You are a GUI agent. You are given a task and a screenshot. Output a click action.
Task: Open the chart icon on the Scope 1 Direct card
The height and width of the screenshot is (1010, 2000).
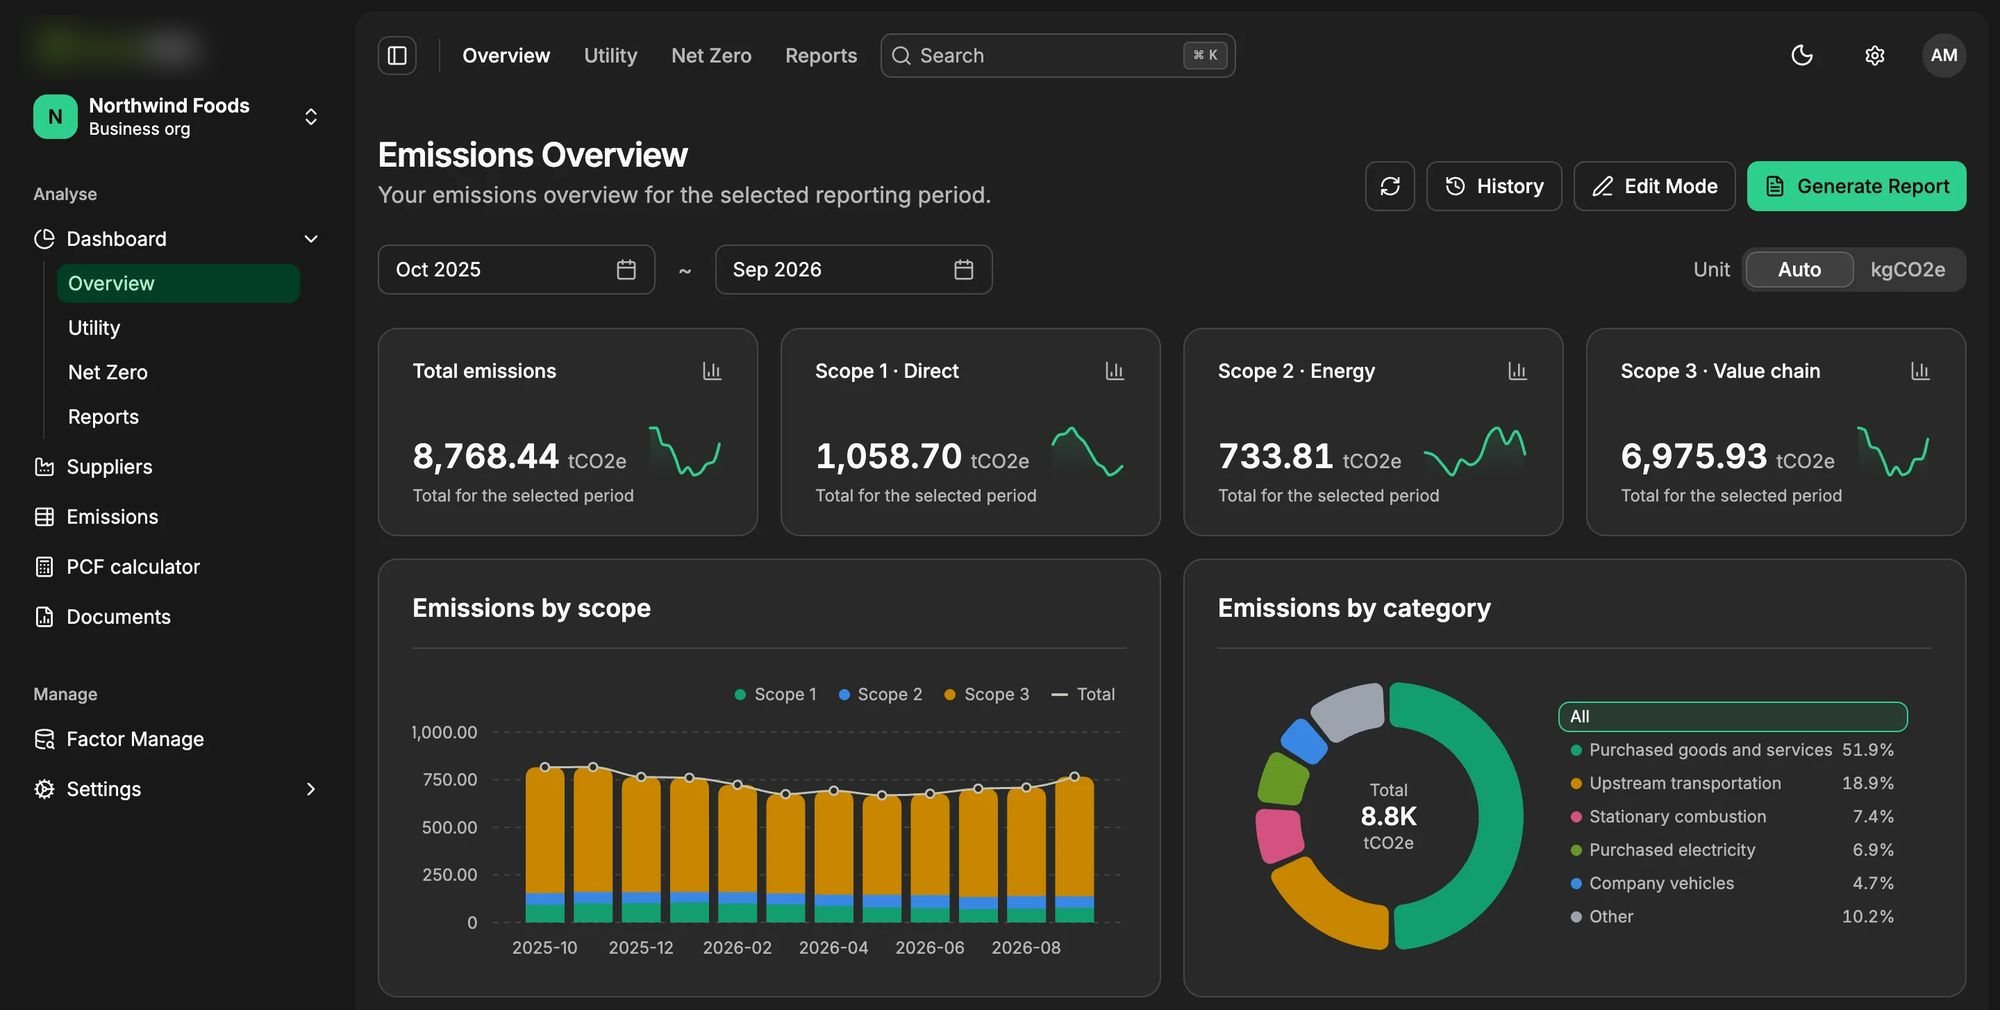tap(1115, 371)
